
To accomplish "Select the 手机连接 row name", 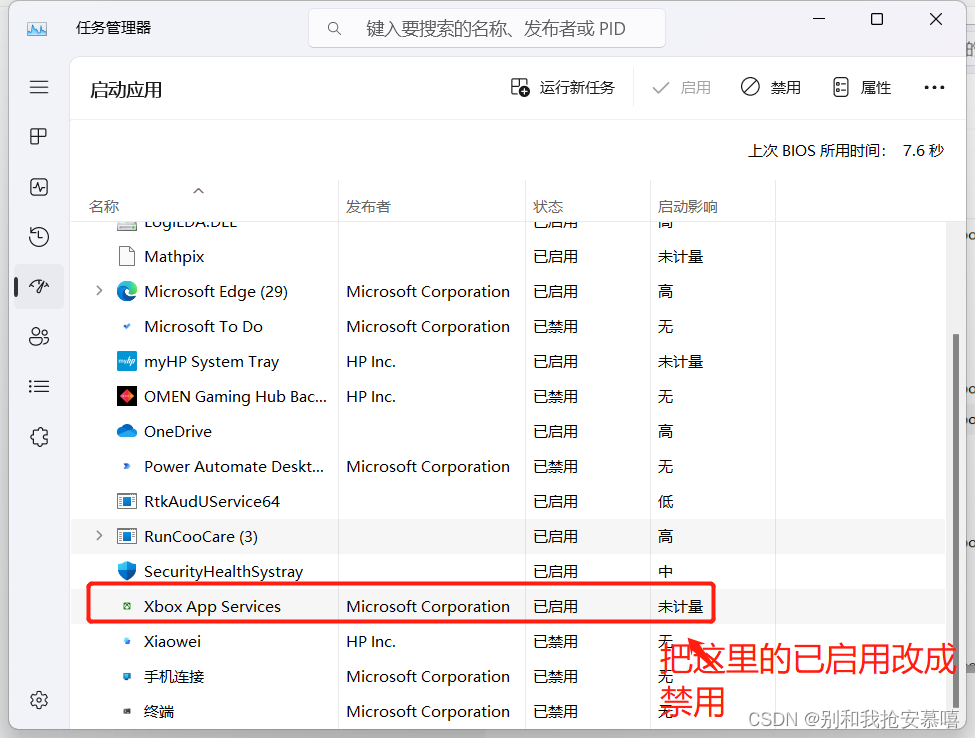I will click(x=174, y=676).
